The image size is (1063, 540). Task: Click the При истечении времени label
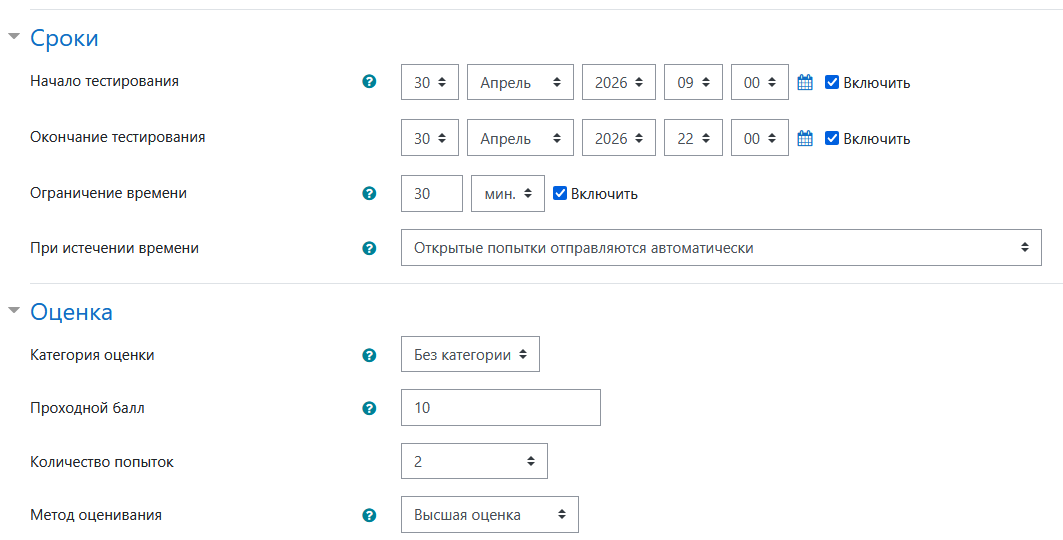tap(115, 248)
